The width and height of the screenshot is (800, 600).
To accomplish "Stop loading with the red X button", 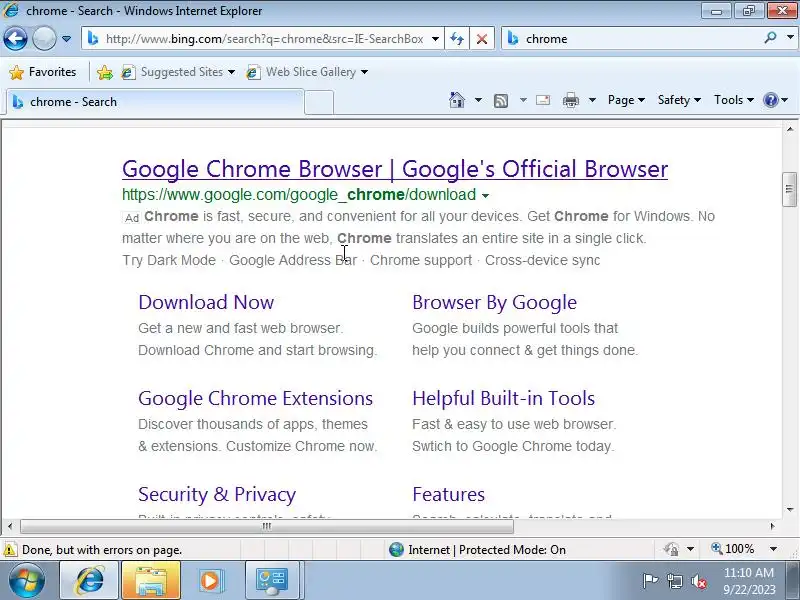I will coord(481,39).
